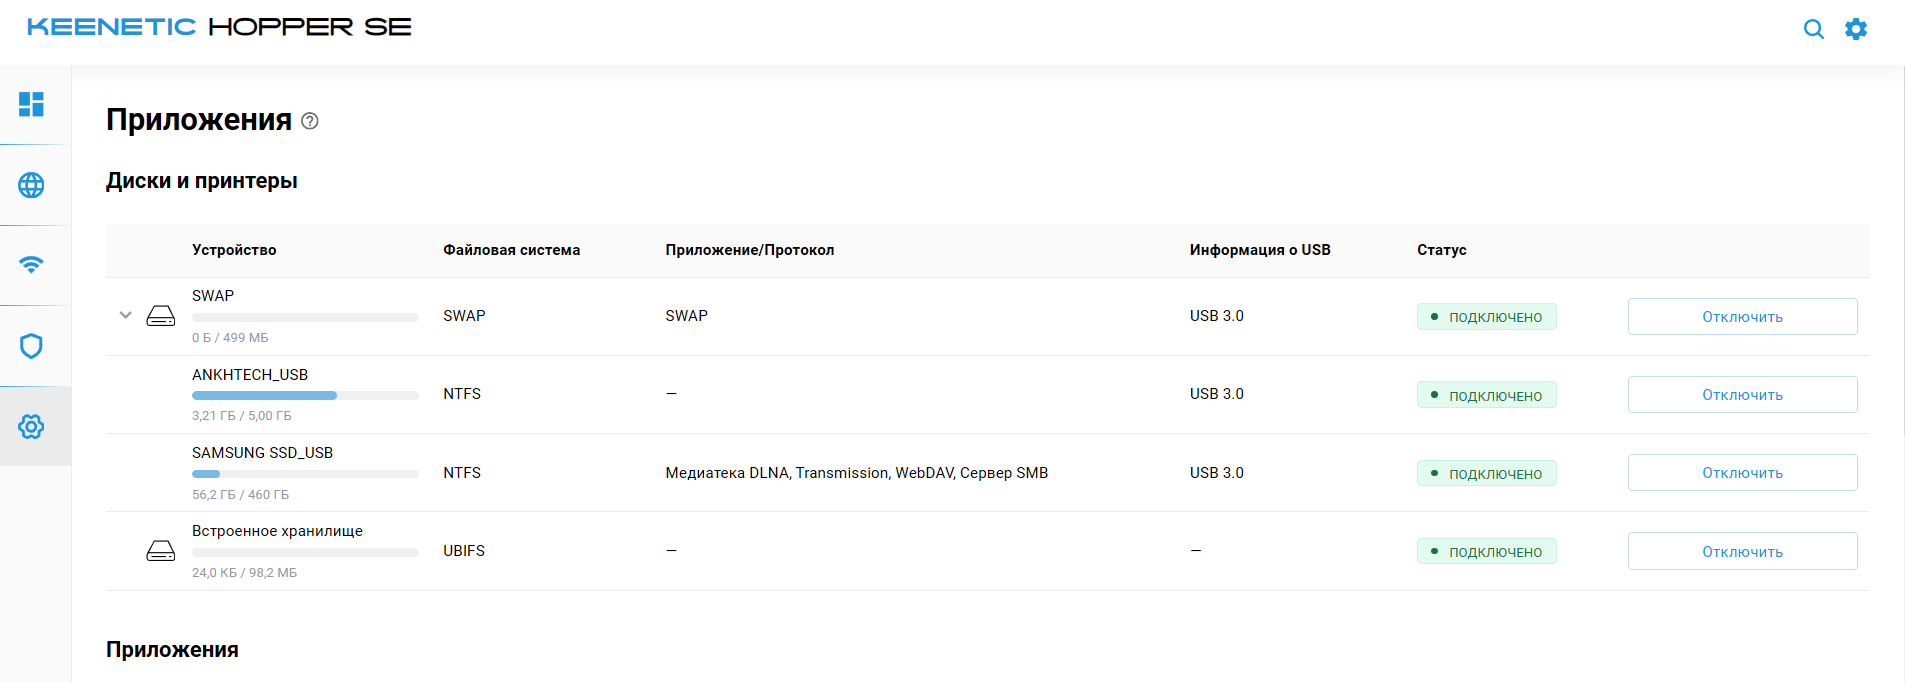Open the Wi-Fi network section icon
The width and height of the screenshot is (1905, 682).
[x=31, y=265]
